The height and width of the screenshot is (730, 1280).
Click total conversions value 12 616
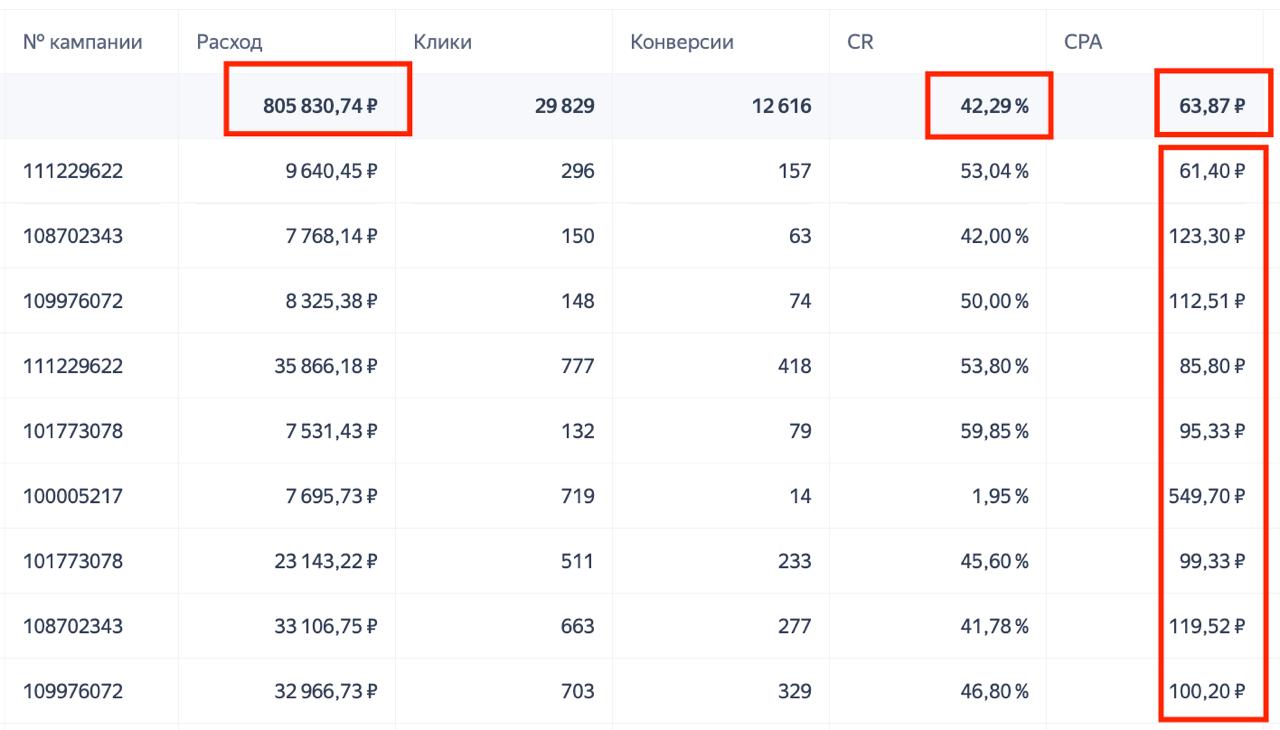(x=782, y=106)
